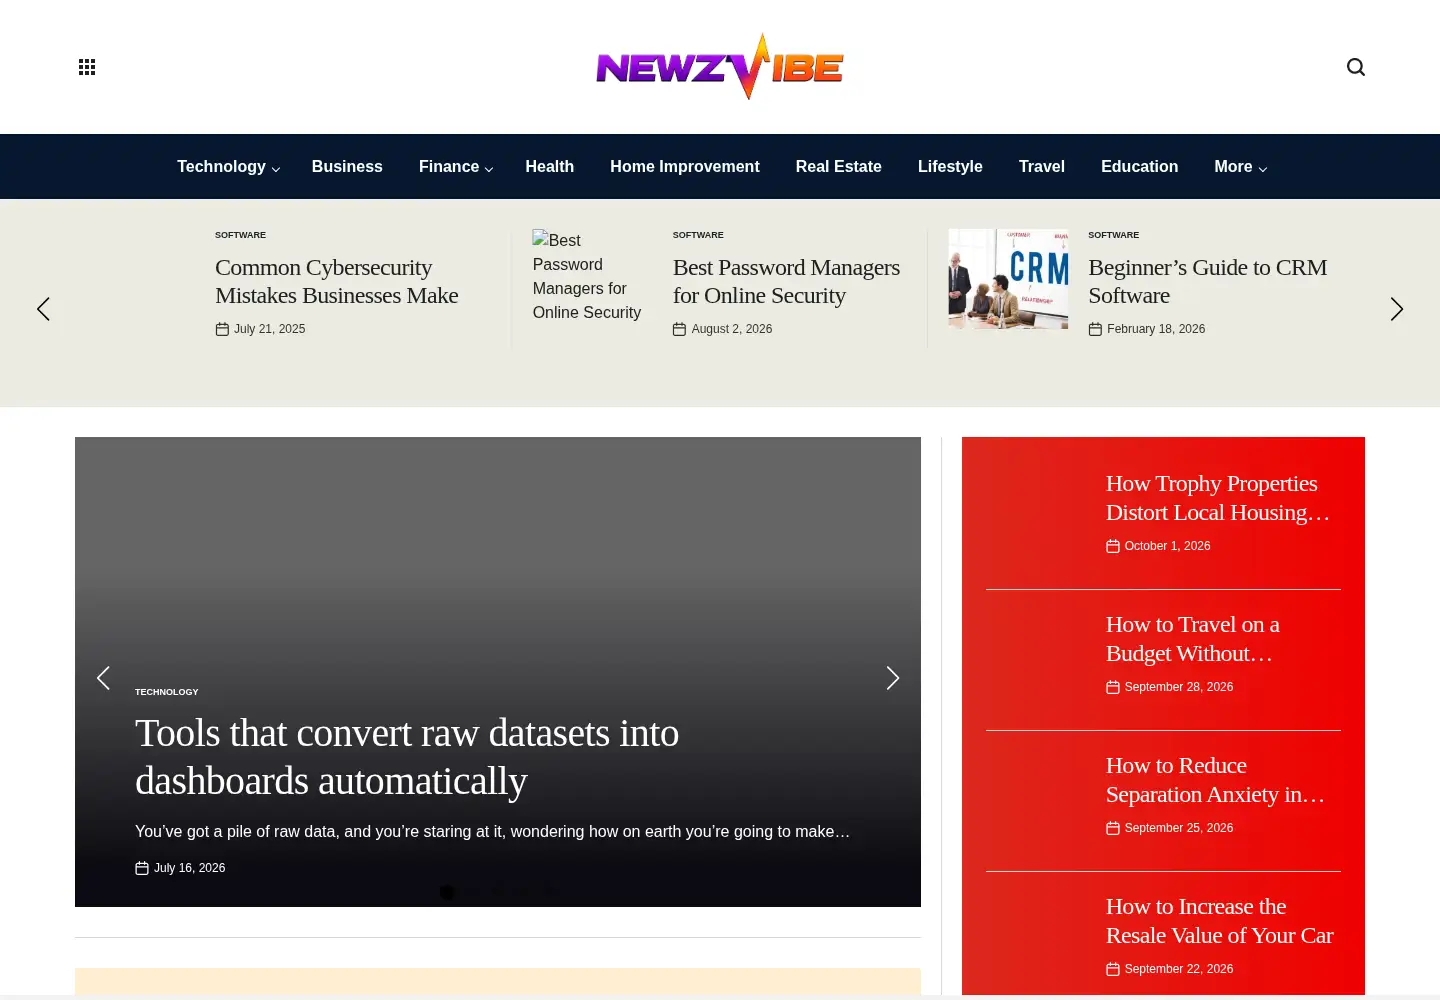Select Travel in the navigation bar

pyautogui.click(x=1042, y=167)
